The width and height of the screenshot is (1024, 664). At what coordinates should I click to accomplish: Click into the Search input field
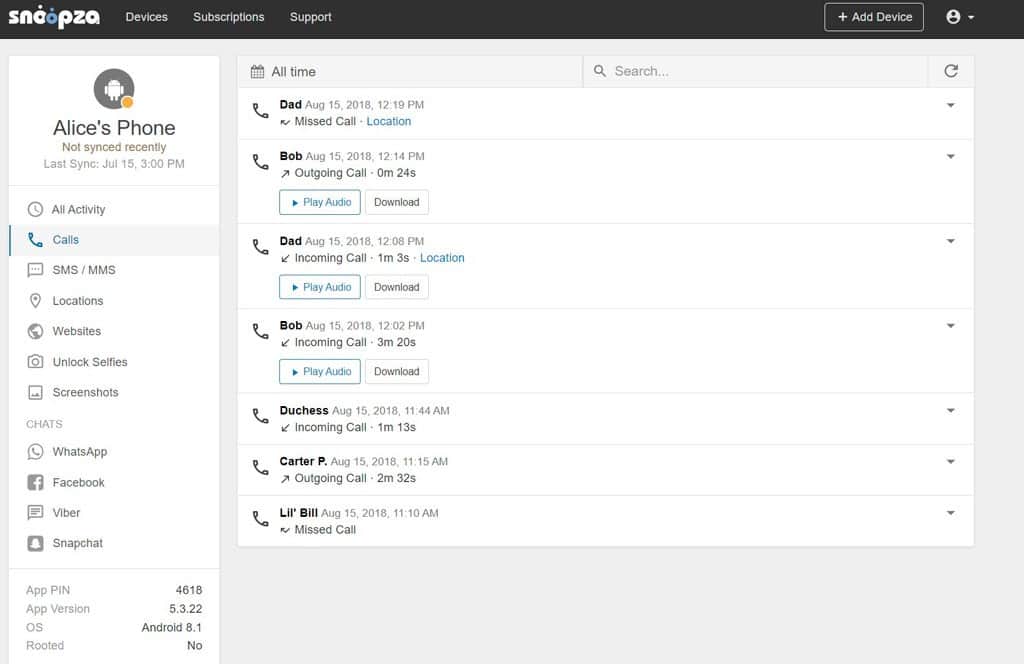[x=760, y=72]
